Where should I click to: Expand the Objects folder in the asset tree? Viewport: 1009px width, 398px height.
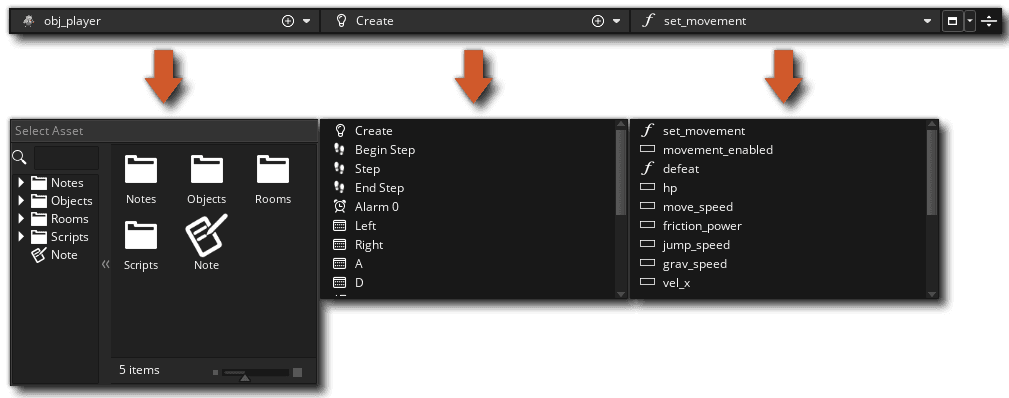(21, 201)
